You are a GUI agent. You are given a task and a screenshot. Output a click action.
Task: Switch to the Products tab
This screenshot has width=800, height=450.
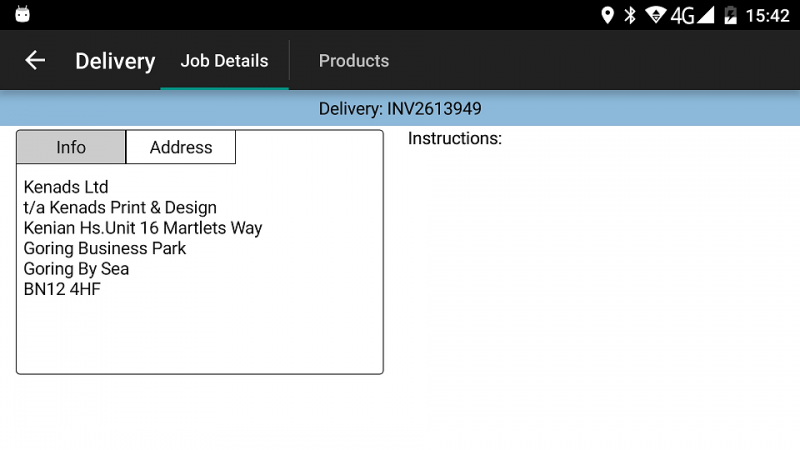pyautogui.click(x=353, y=61)
